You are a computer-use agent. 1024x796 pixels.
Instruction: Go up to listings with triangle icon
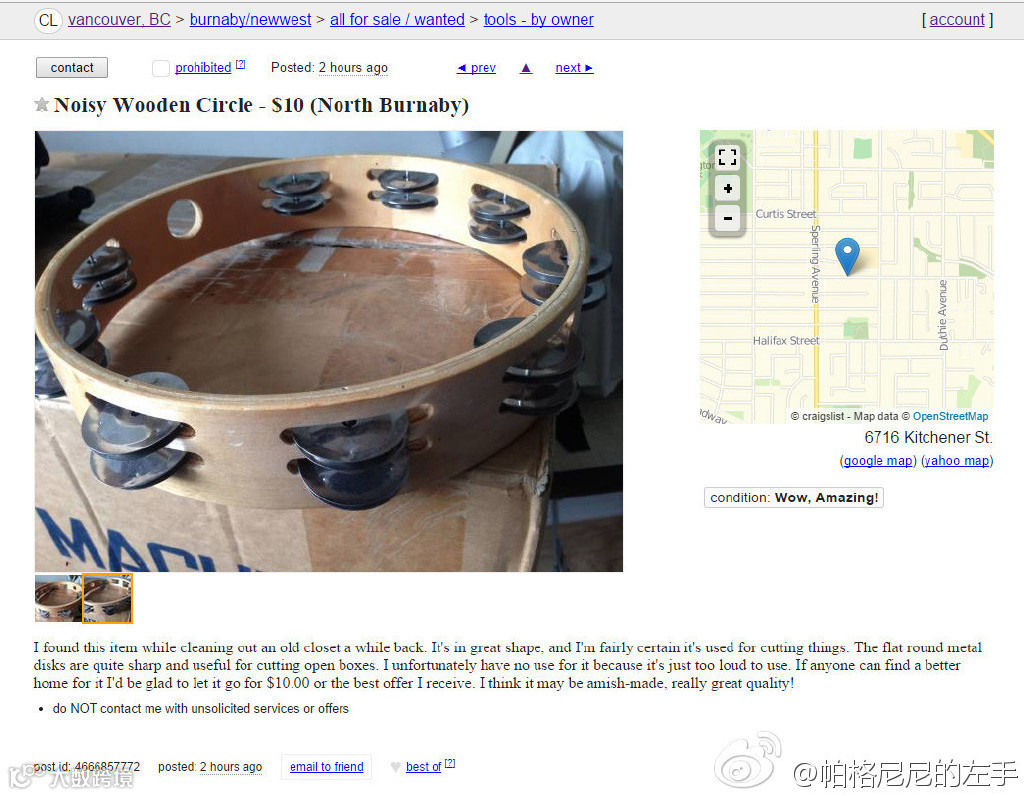click(x=526, y=68)
